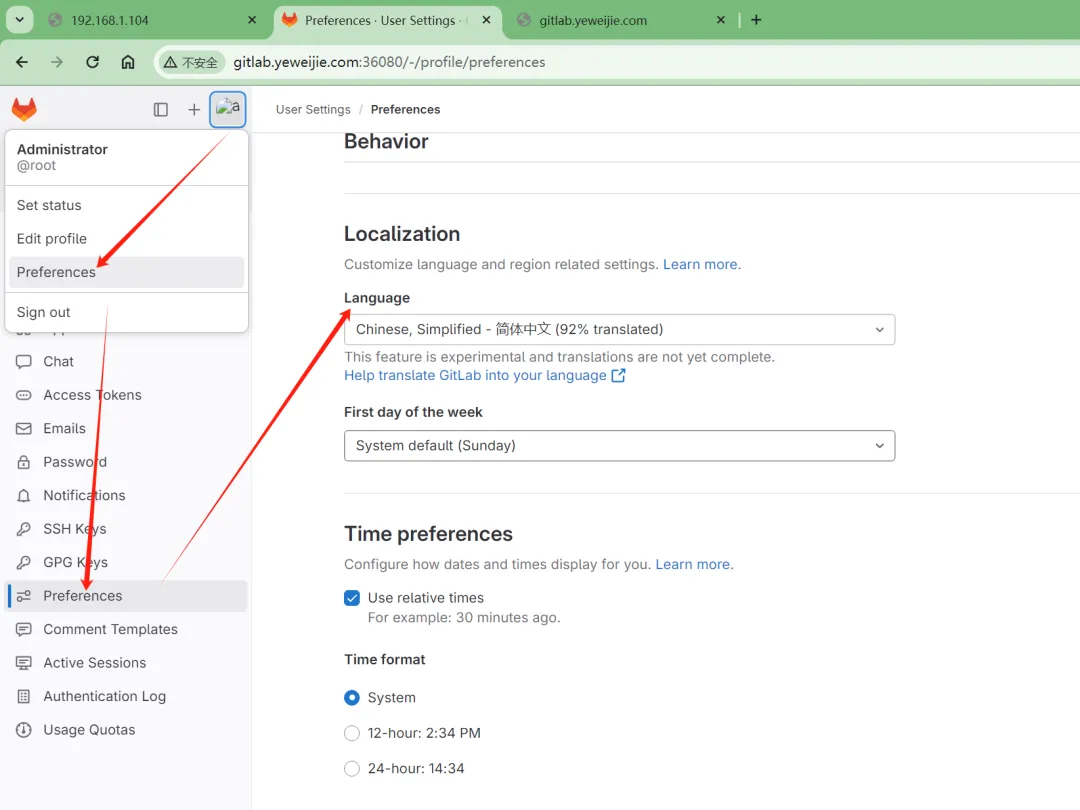Click the GitLab fox logo

[24, 109]
